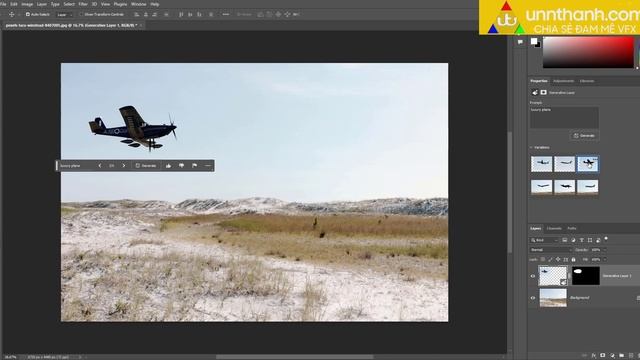Click align left edges icon in options bar
The width and height of the screenshot is (640, 360).
pyautogui.click(x=137, y=14)
